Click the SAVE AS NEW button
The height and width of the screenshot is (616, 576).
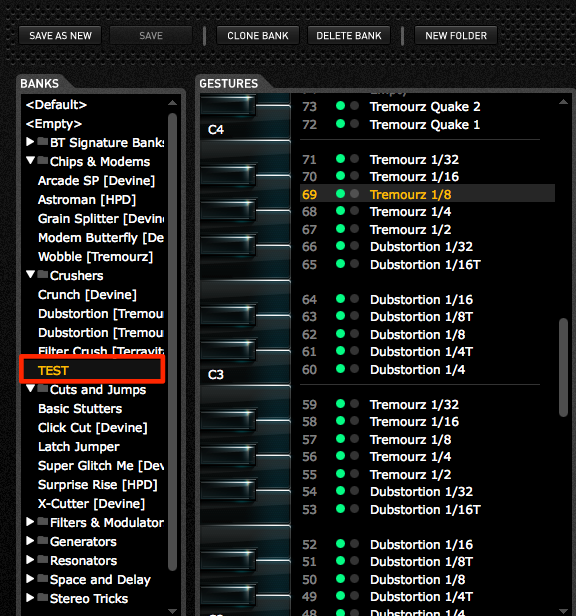(60, 36)
